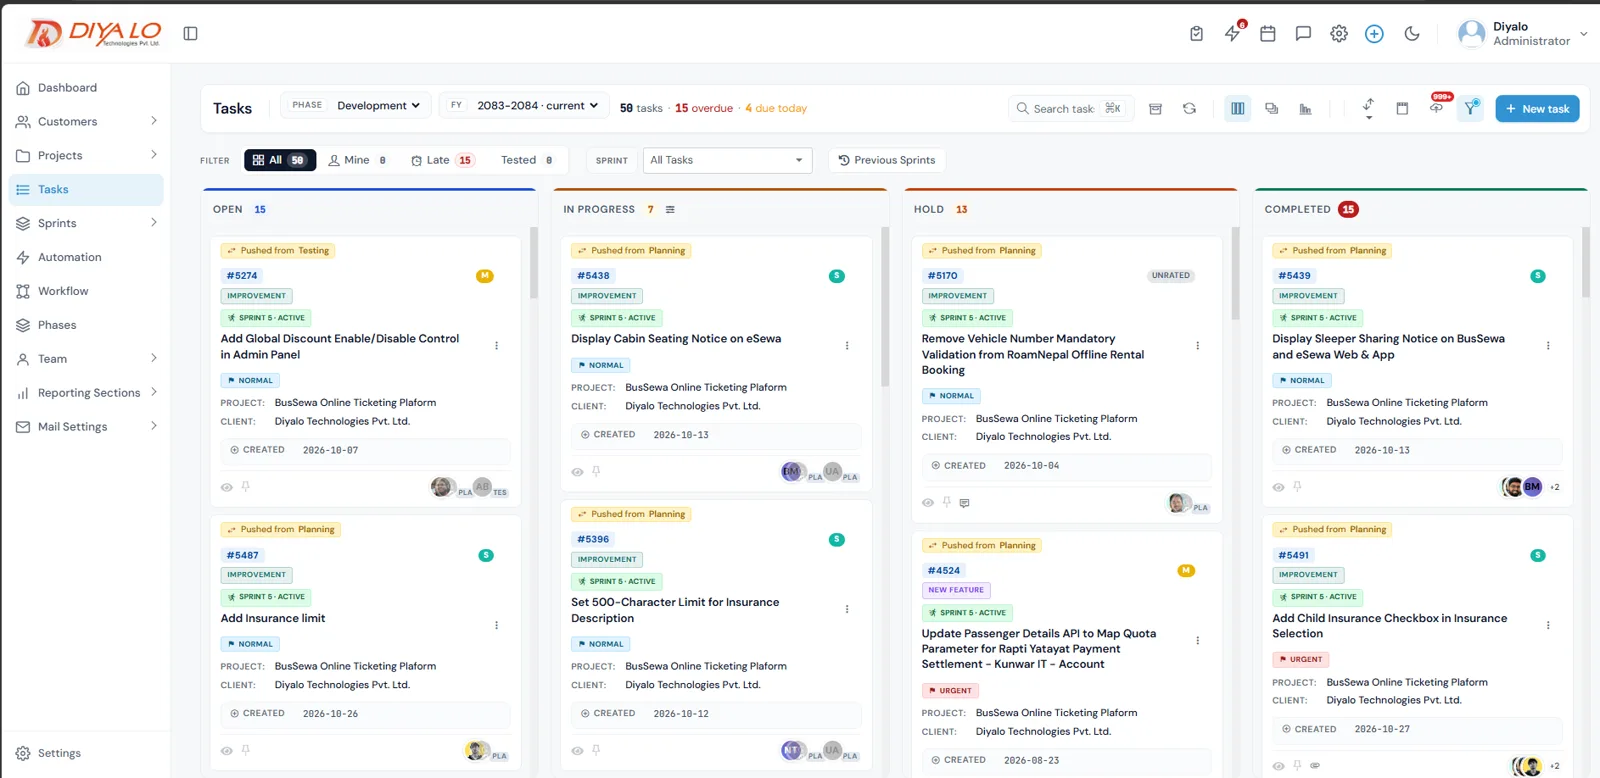The width and height of the screenshot is (1600, 778).
Task: Open Previous Sprints
Action: 887,160
